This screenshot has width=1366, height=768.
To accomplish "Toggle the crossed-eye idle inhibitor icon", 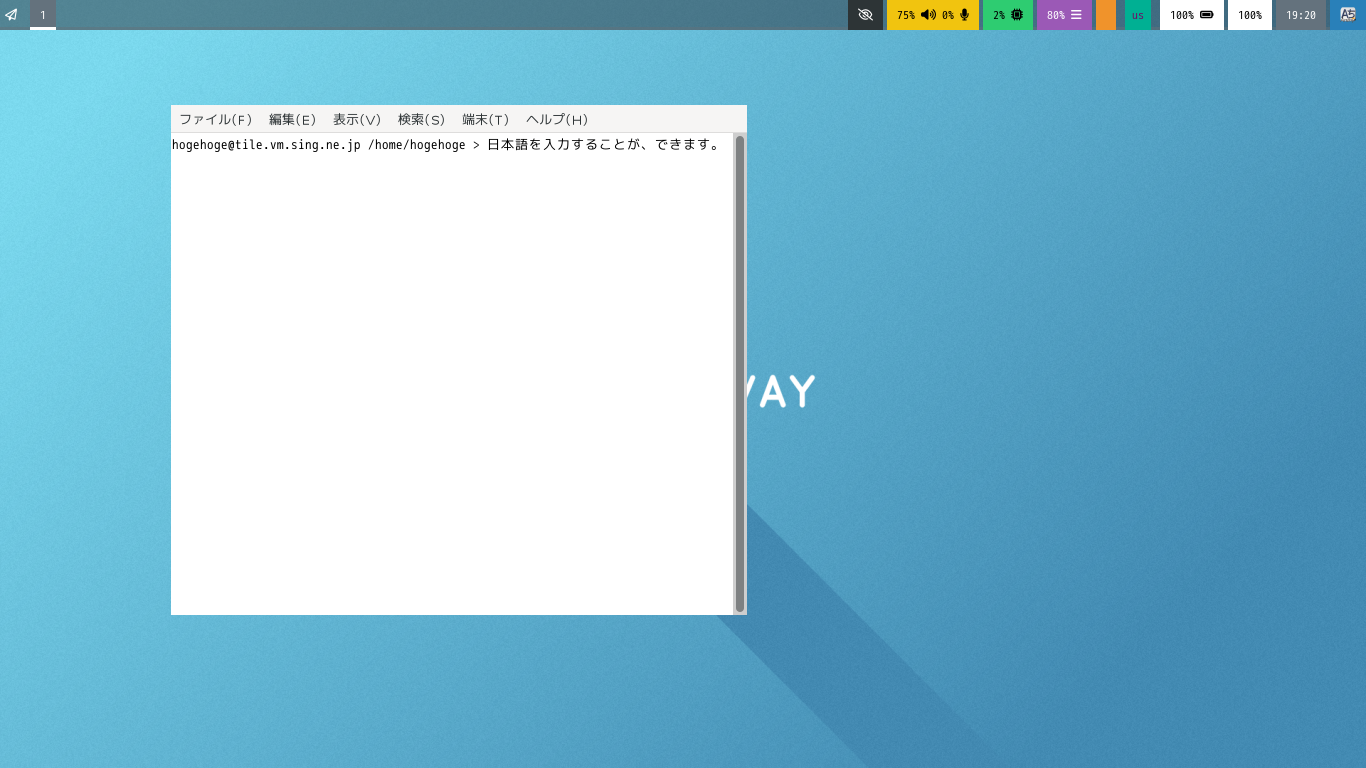I will [866, 15].
